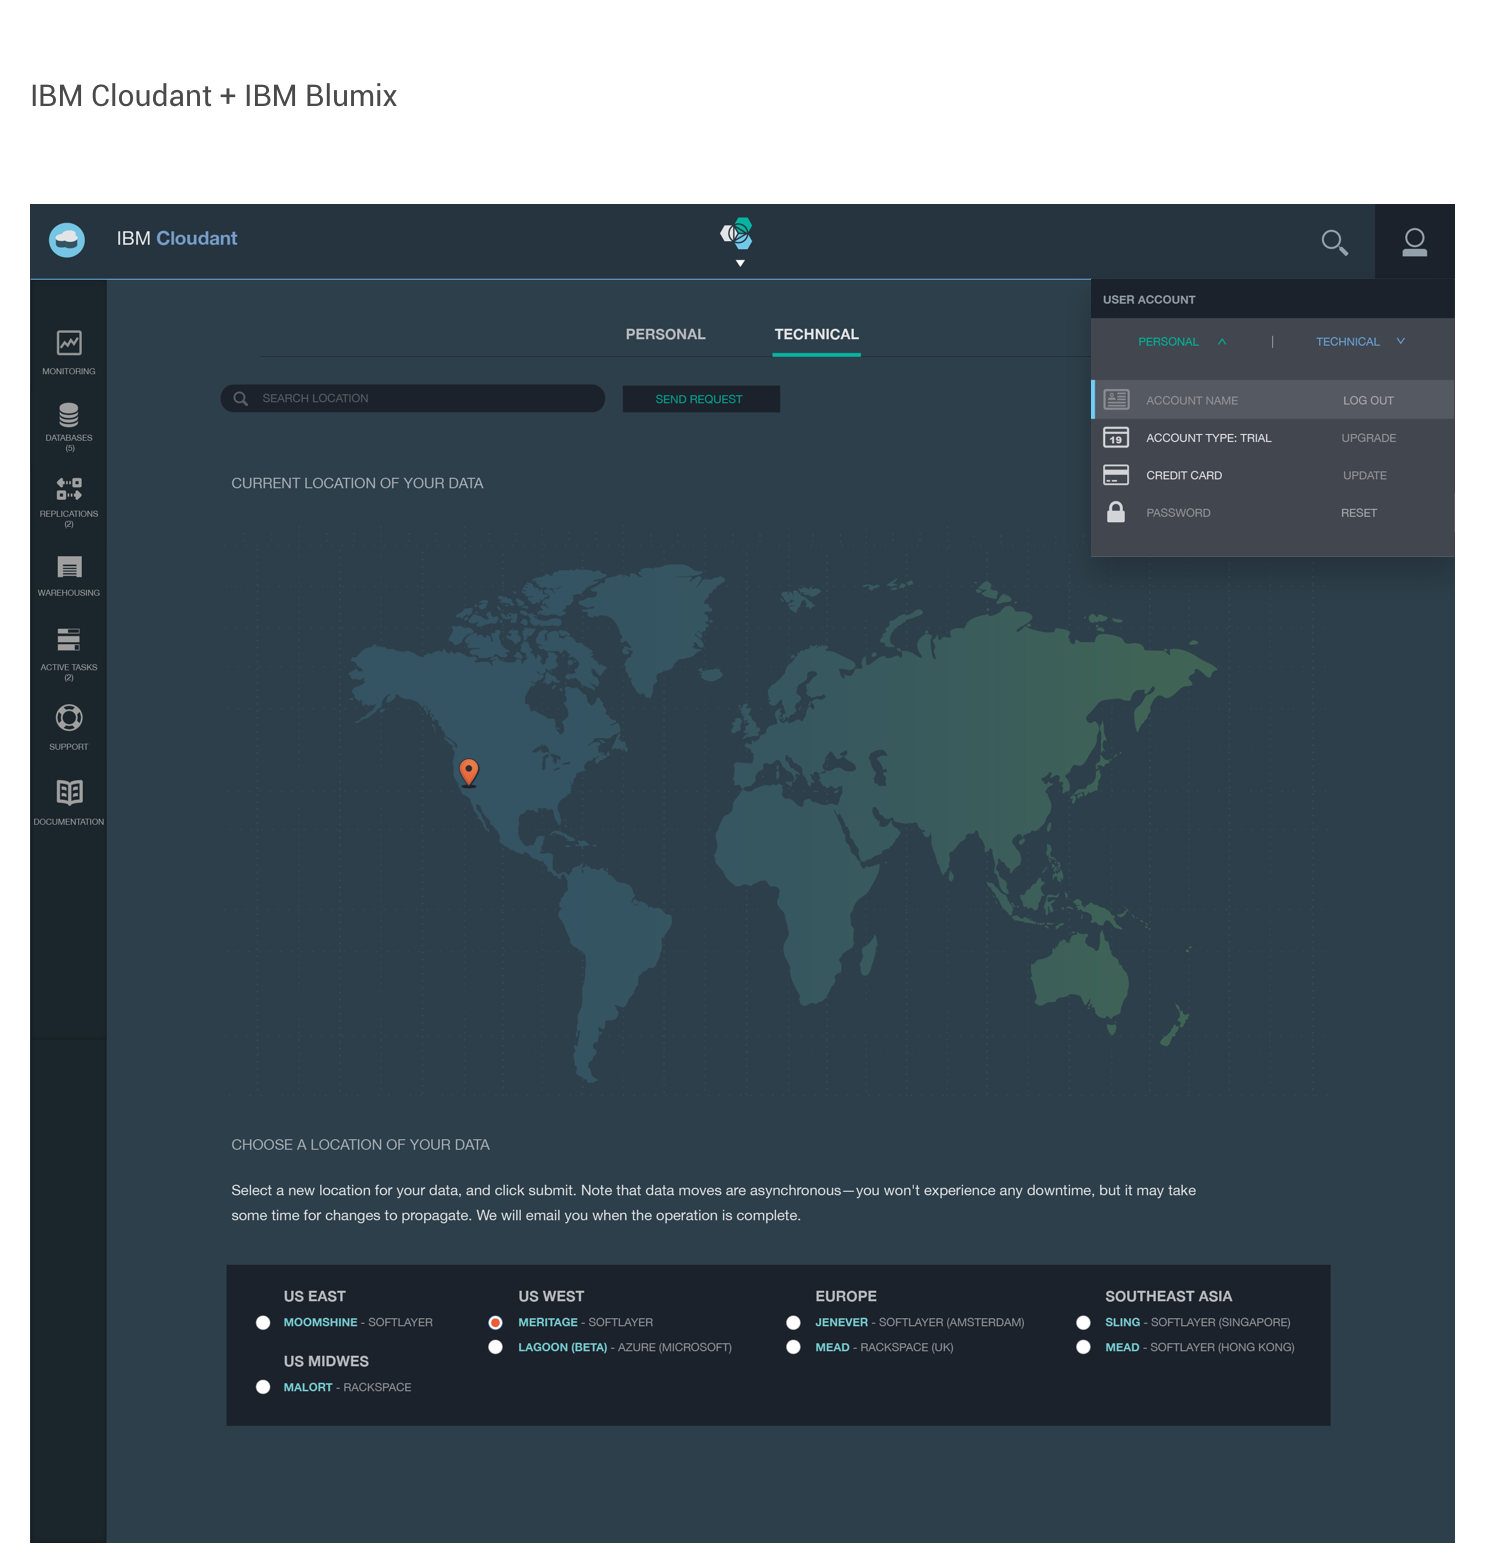Open the Warehousing sidebar icon
1485x1568 pixels.
click(x=69, y=567)
